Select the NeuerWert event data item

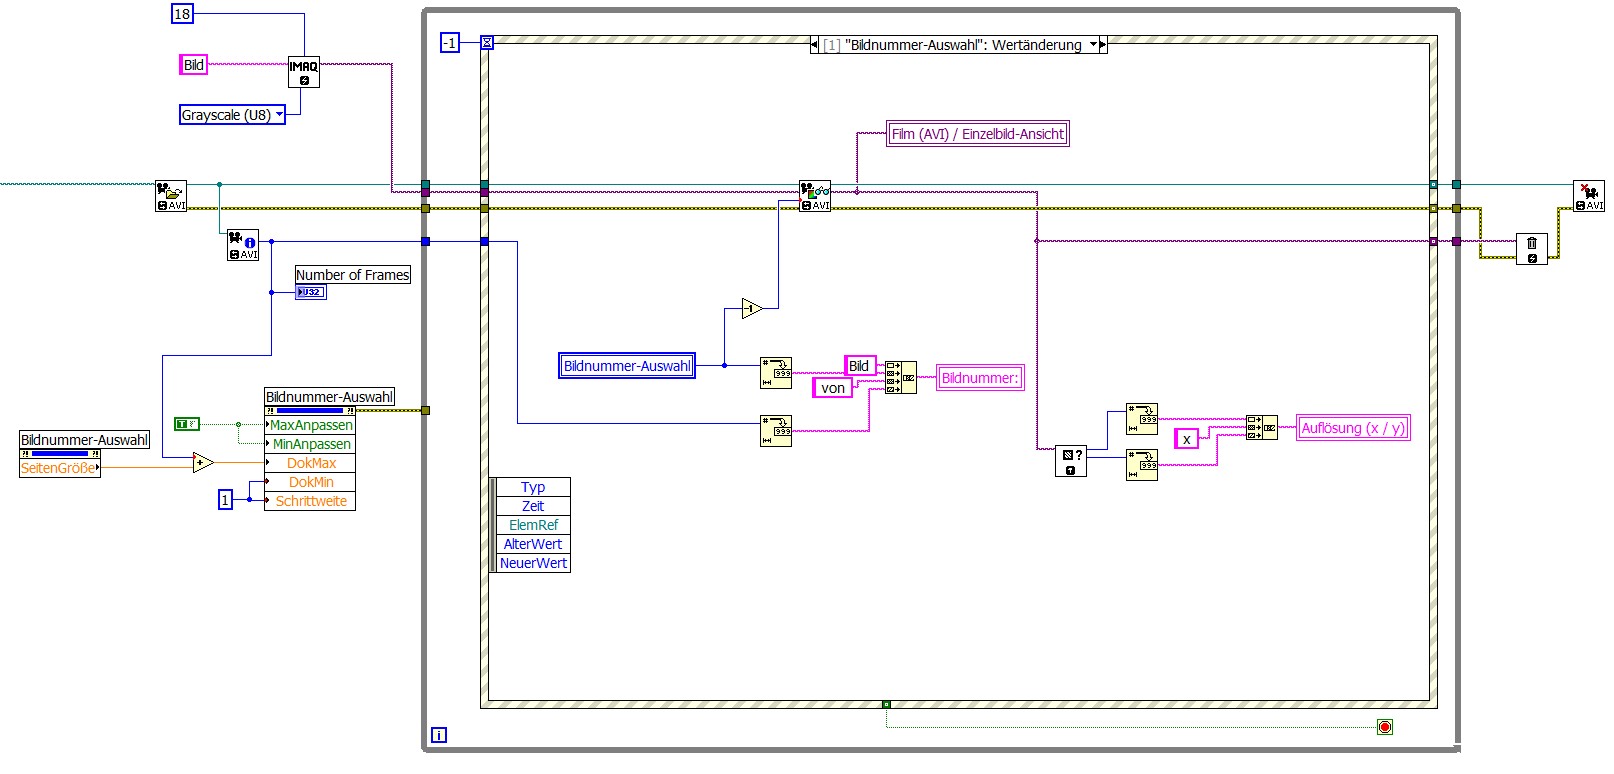tap(533, 563)
